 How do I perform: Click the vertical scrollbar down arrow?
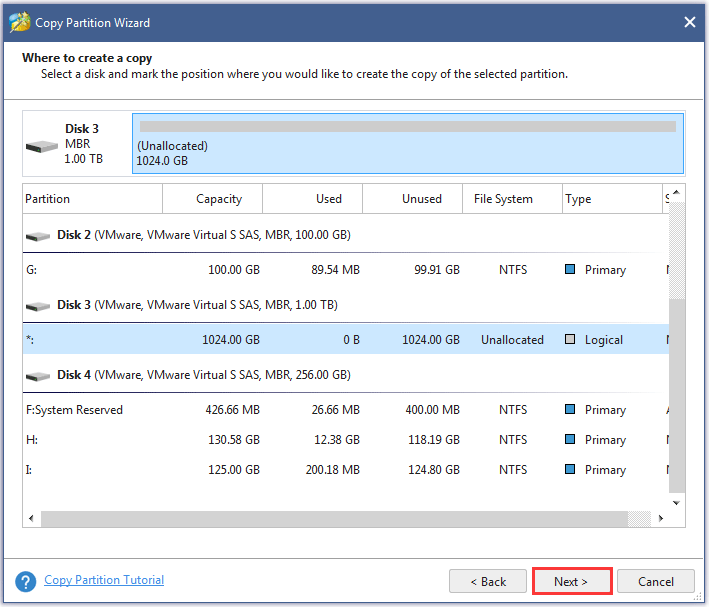(x=676, y=503)
